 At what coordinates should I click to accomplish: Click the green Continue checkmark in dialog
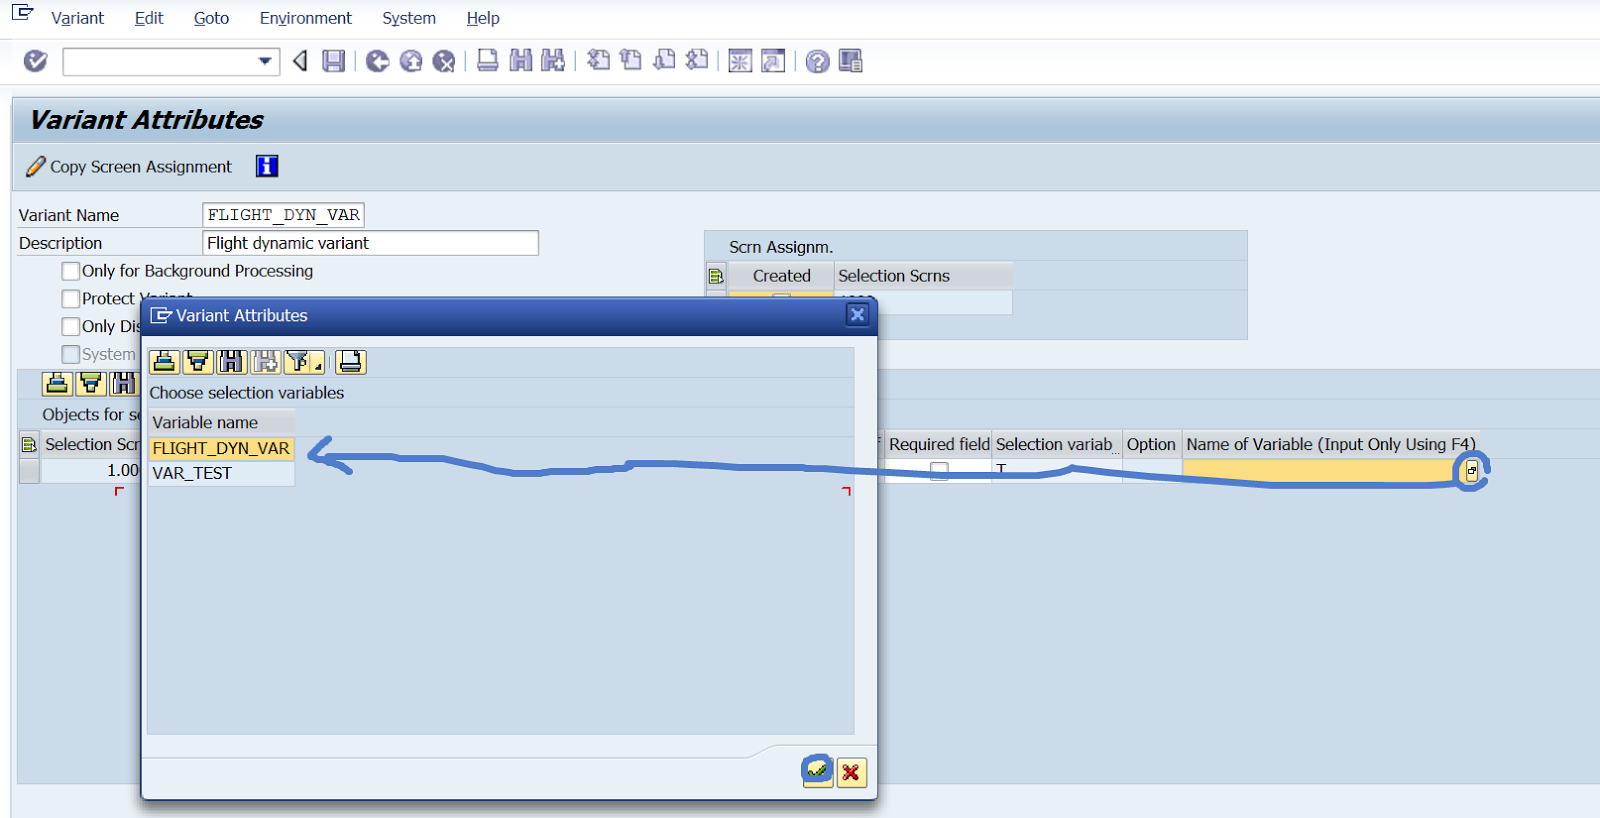pyautogui.click(x=817, y=771)
